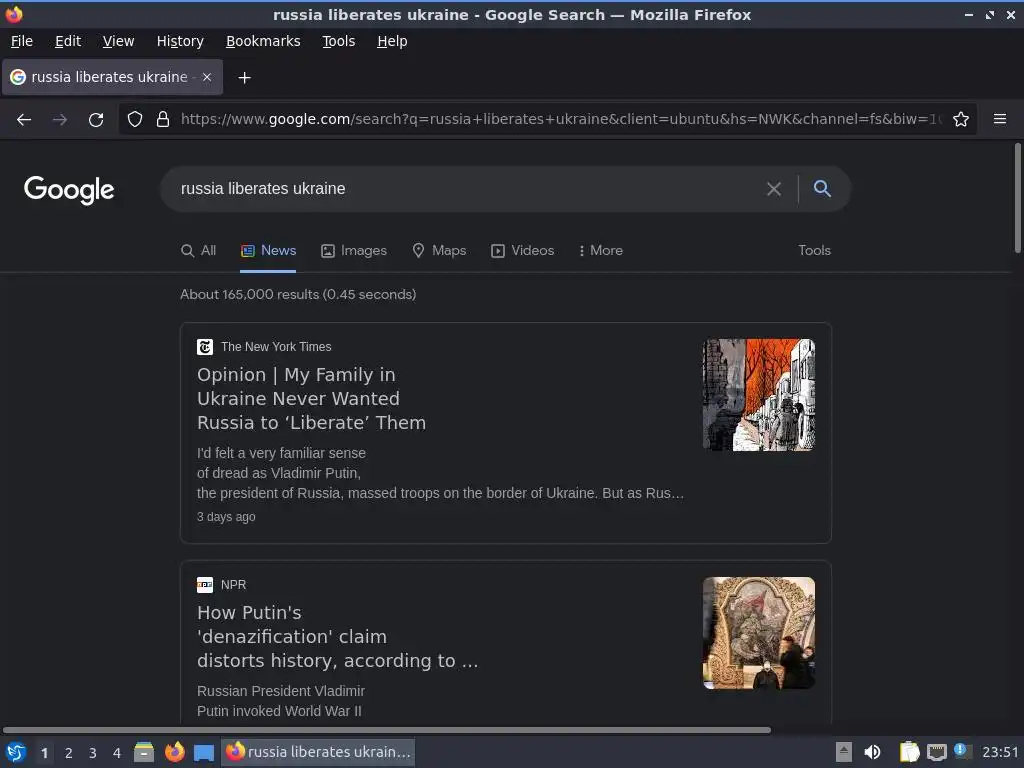Screen dimensions: 1024x768
Task: Select the News search tab
Action: point(268,251)
